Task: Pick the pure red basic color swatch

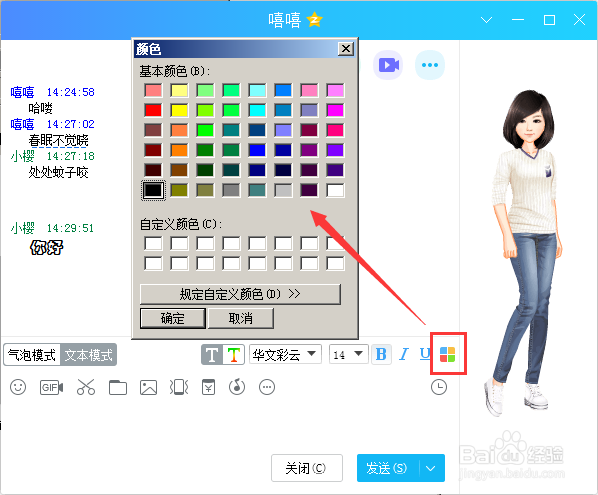Action: (x=153, y=110)
